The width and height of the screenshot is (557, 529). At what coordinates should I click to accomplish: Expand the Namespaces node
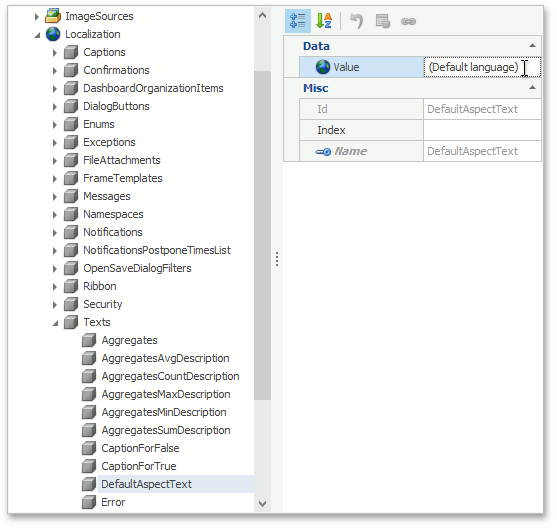tap(55, 215)
